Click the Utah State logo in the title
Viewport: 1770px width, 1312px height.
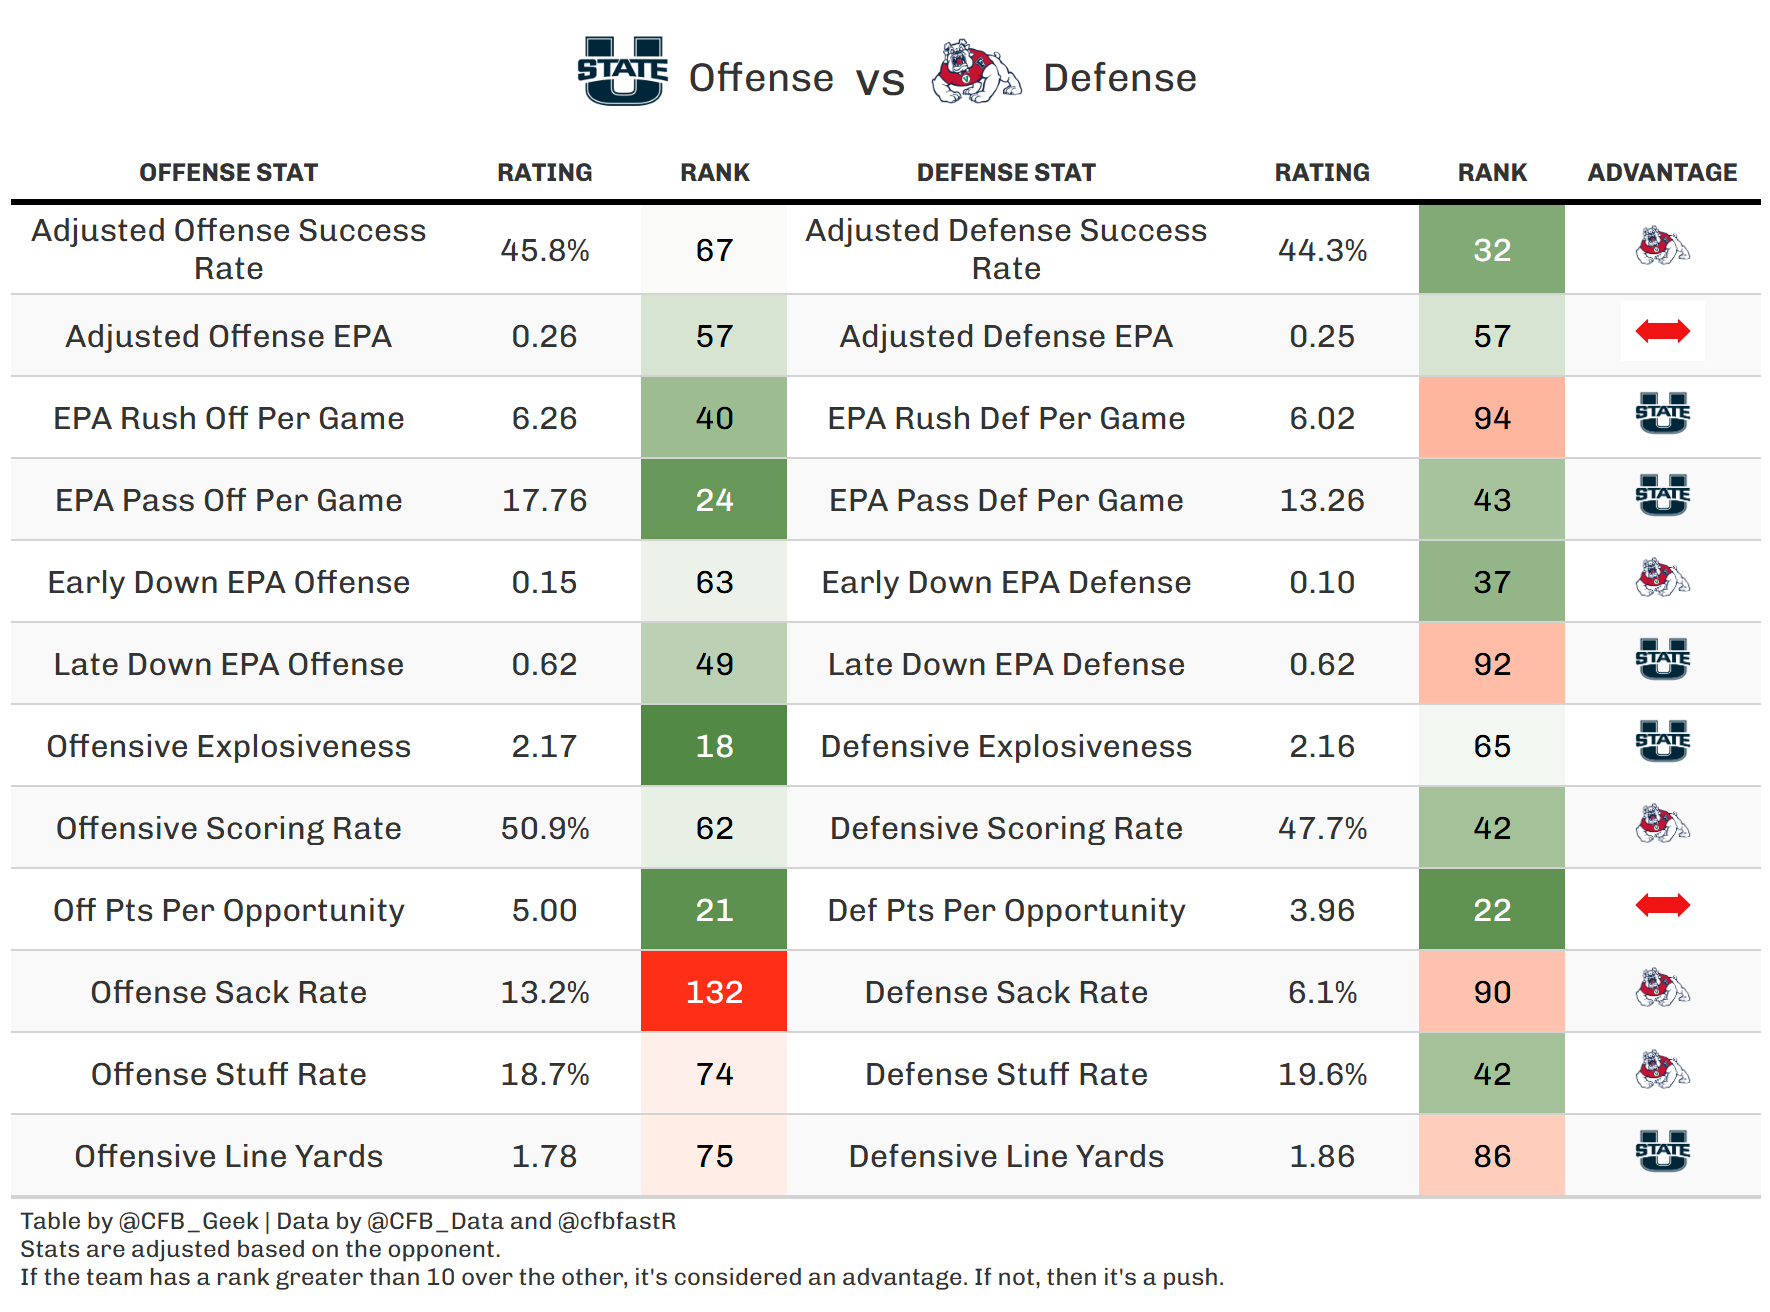click(622, 72)
